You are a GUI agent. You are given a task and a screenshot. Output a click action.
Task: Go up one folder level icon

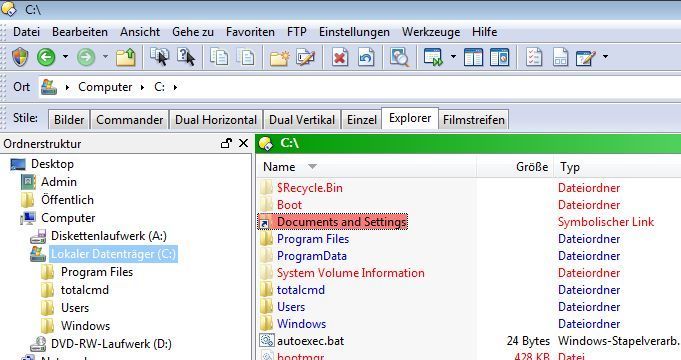pyautogui.click(x=126, y=57)
